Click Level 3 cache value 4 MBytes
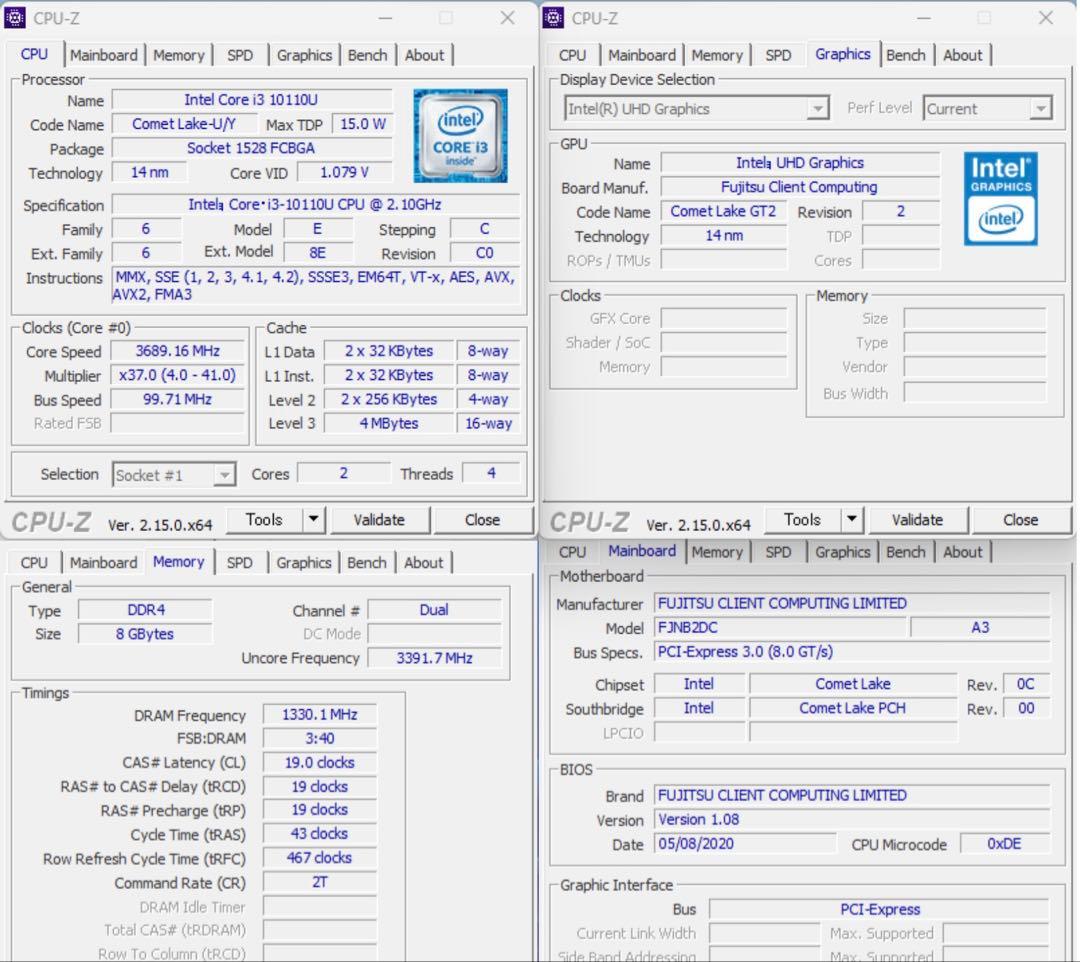 click(x=388, y=424)
